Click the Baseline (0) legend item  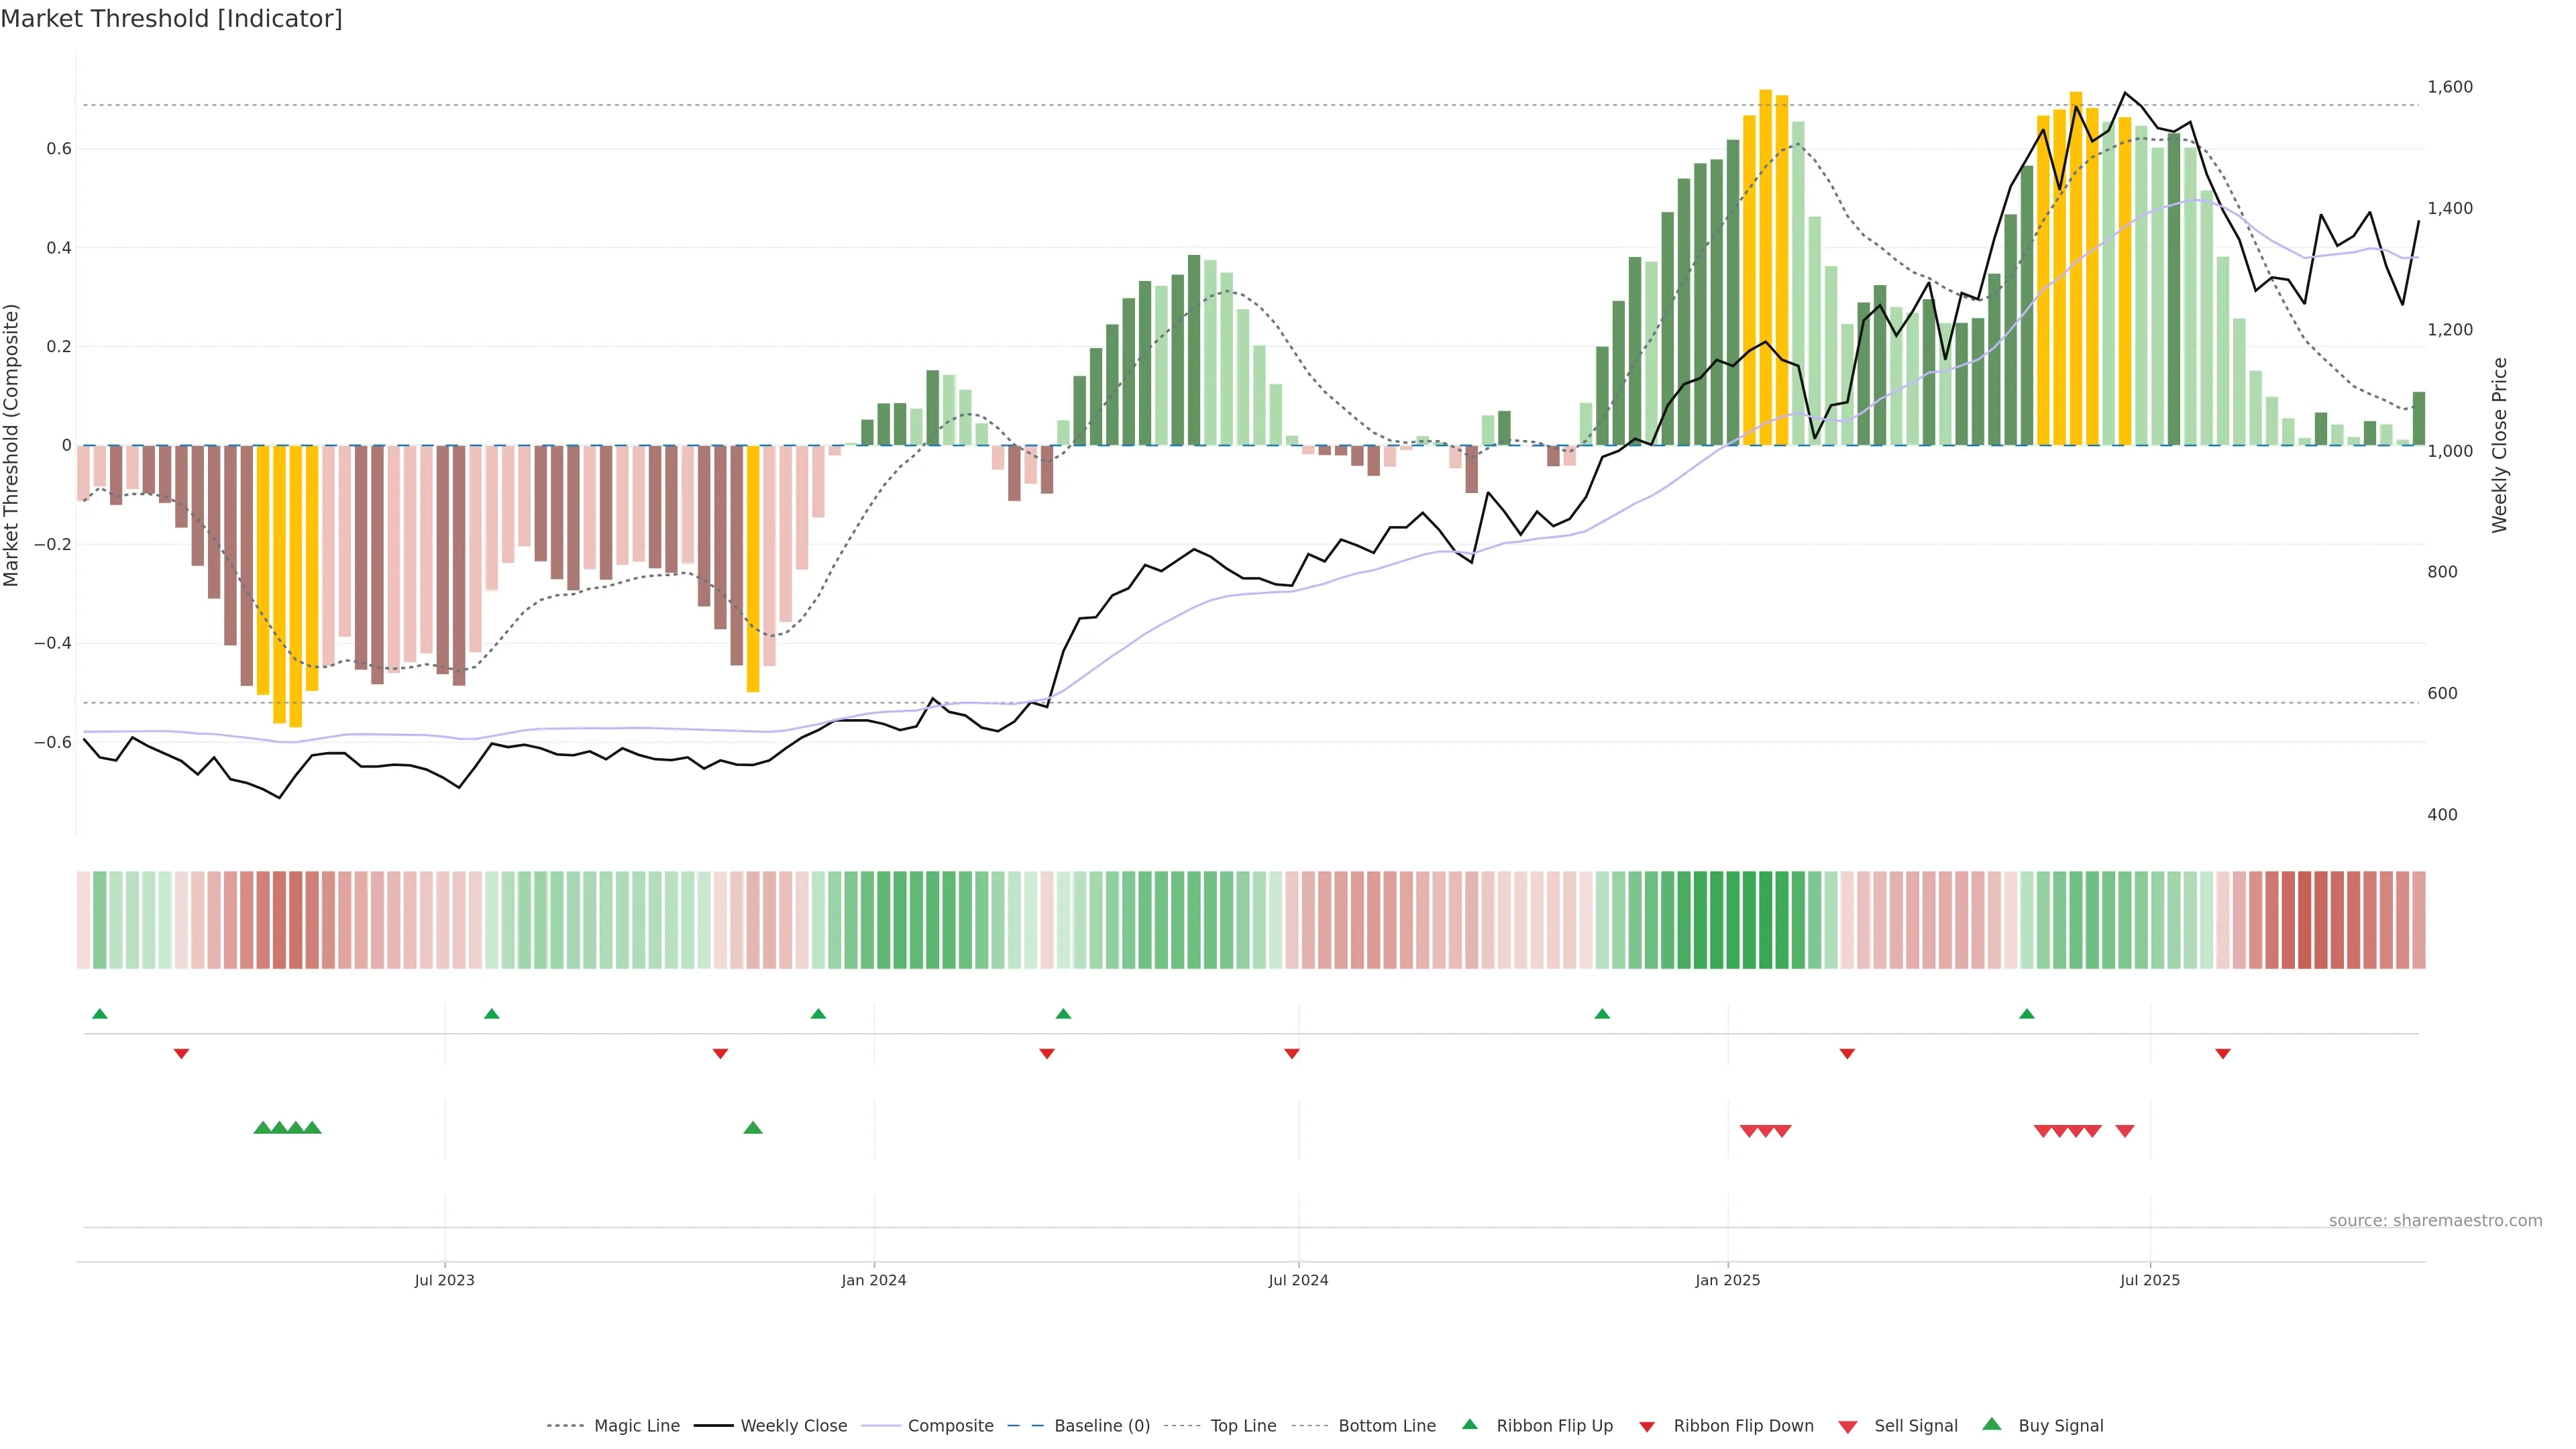coord(1101,1426)
